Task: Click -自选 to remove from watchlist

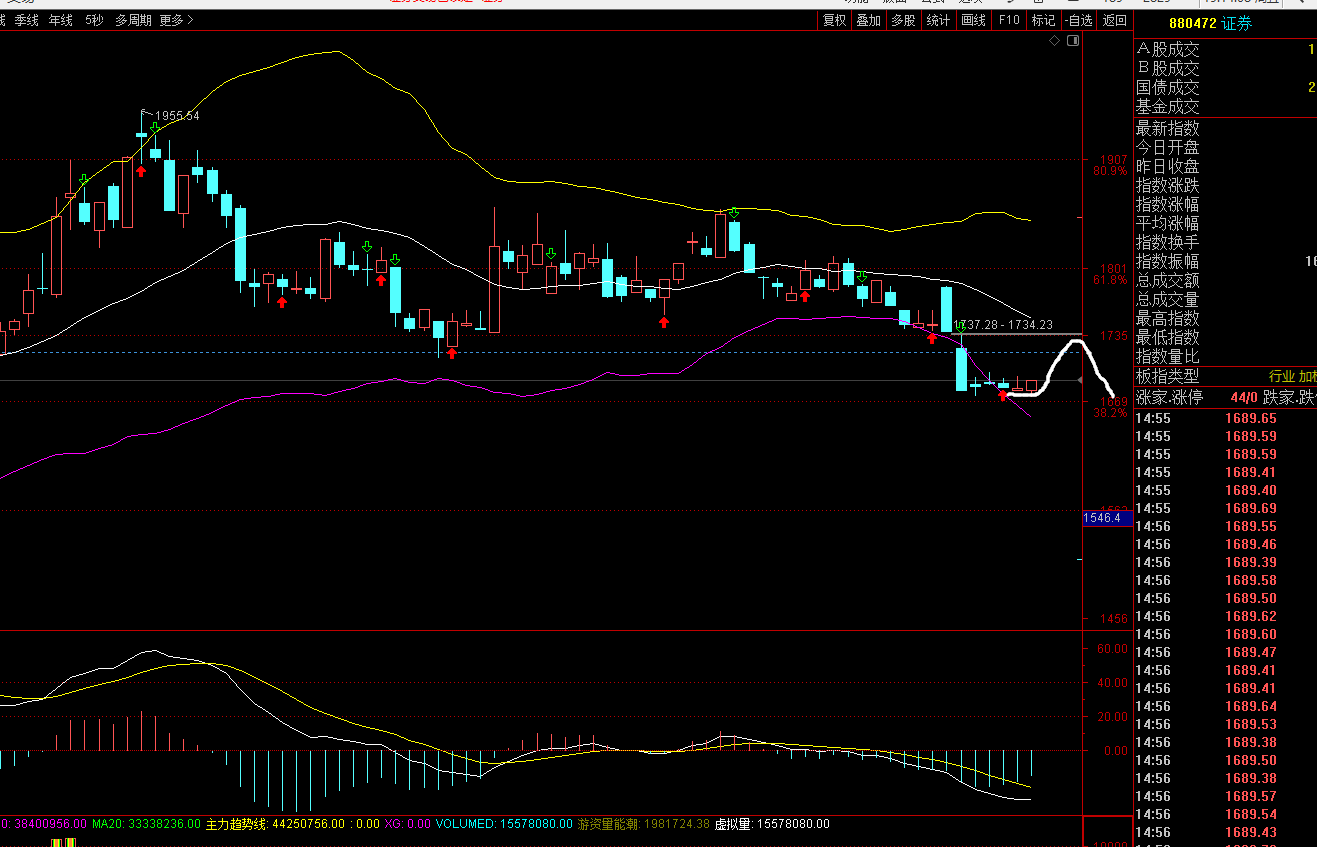Action: (x=1078, y=20)
